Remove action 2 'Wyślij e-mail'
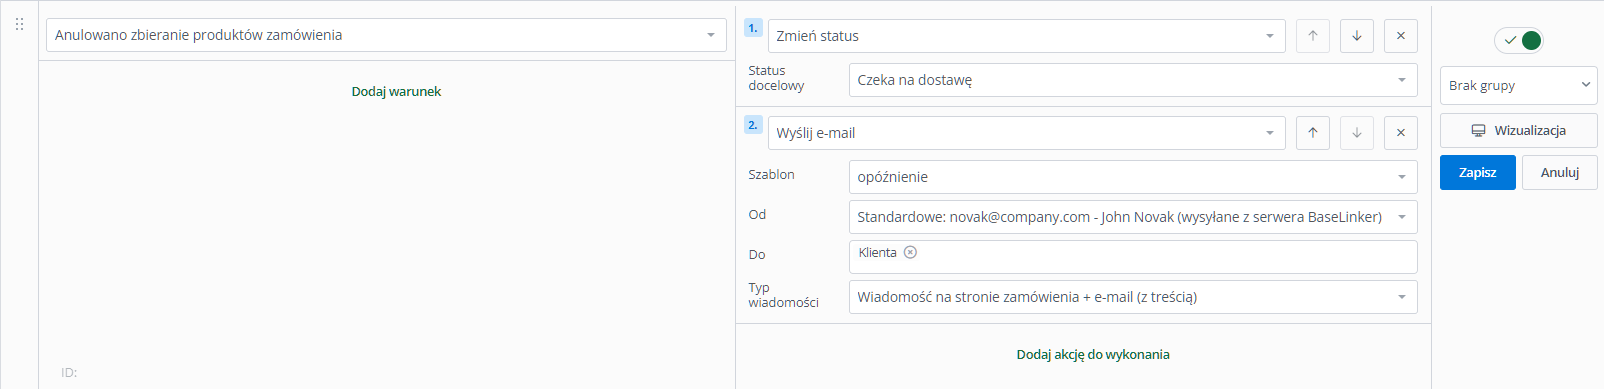1604x389 pixels. coord(1401,133)
